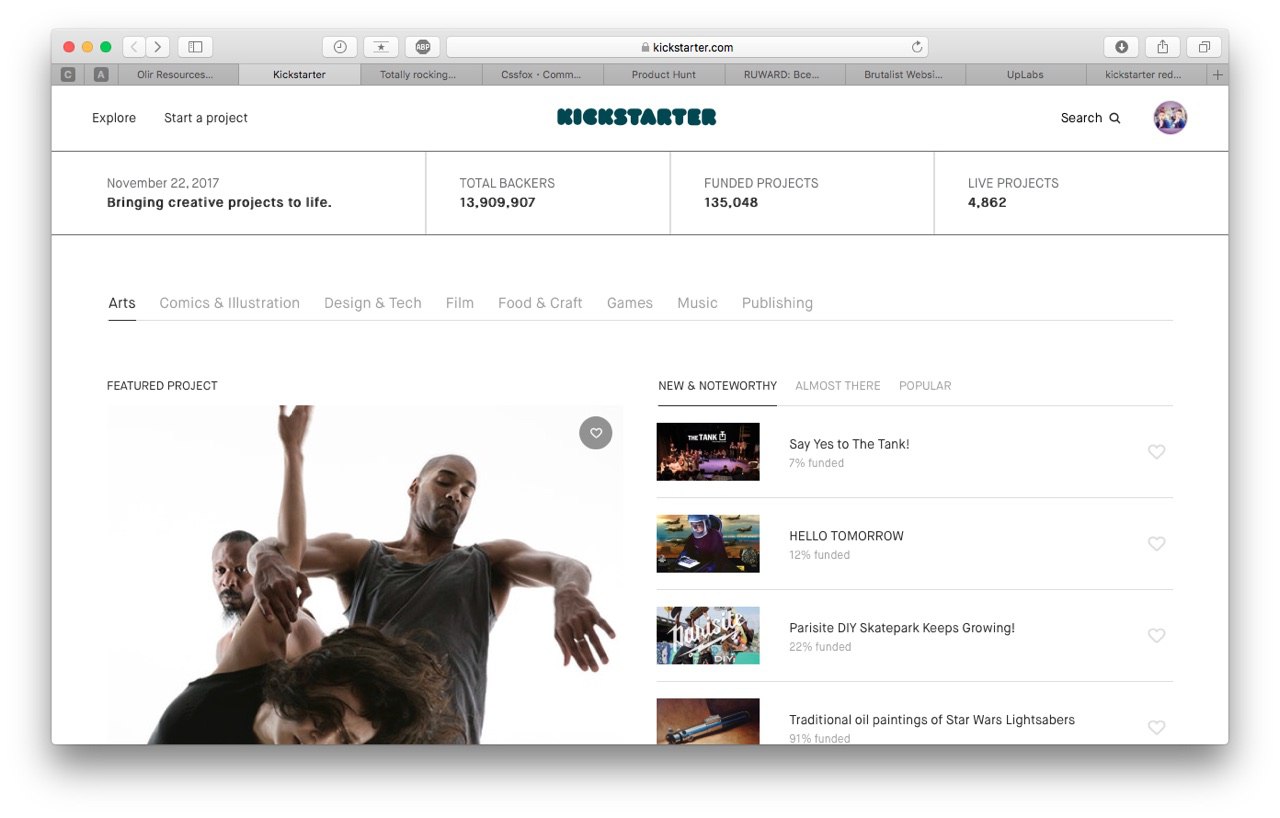Switch to the Cssfox browser tab
This screenshot has height=818, width=1280.
click(541, 75)
